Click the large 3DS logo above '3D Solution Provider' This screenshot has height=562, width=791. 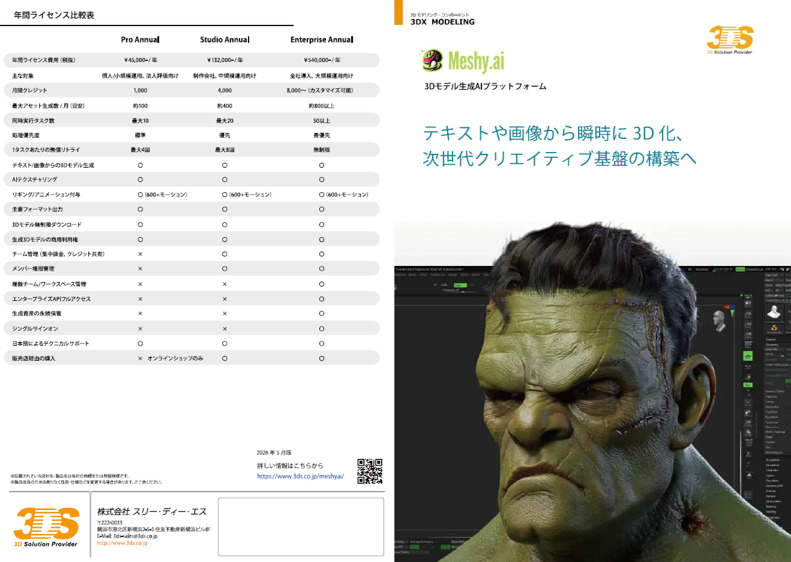click(46, 523)
